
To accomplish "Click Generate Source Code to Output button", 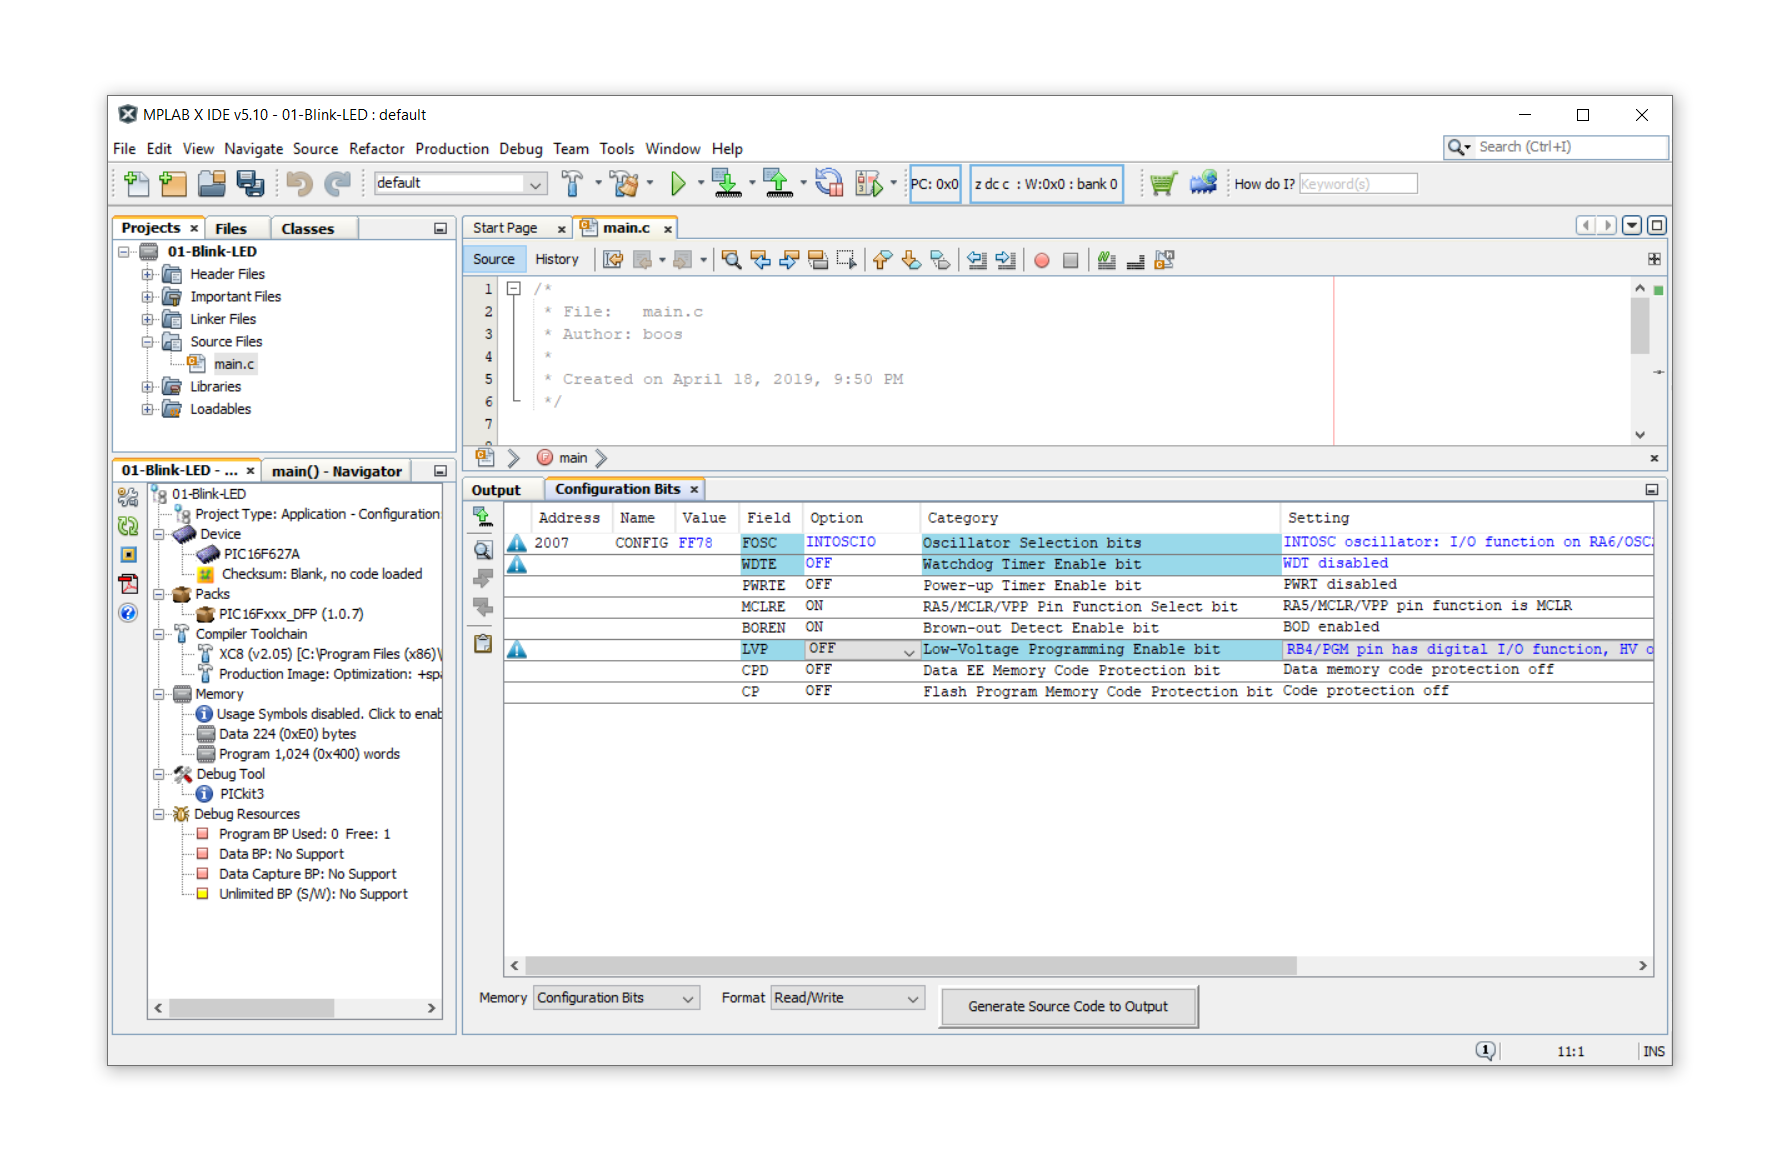I will point(1067,1007).
